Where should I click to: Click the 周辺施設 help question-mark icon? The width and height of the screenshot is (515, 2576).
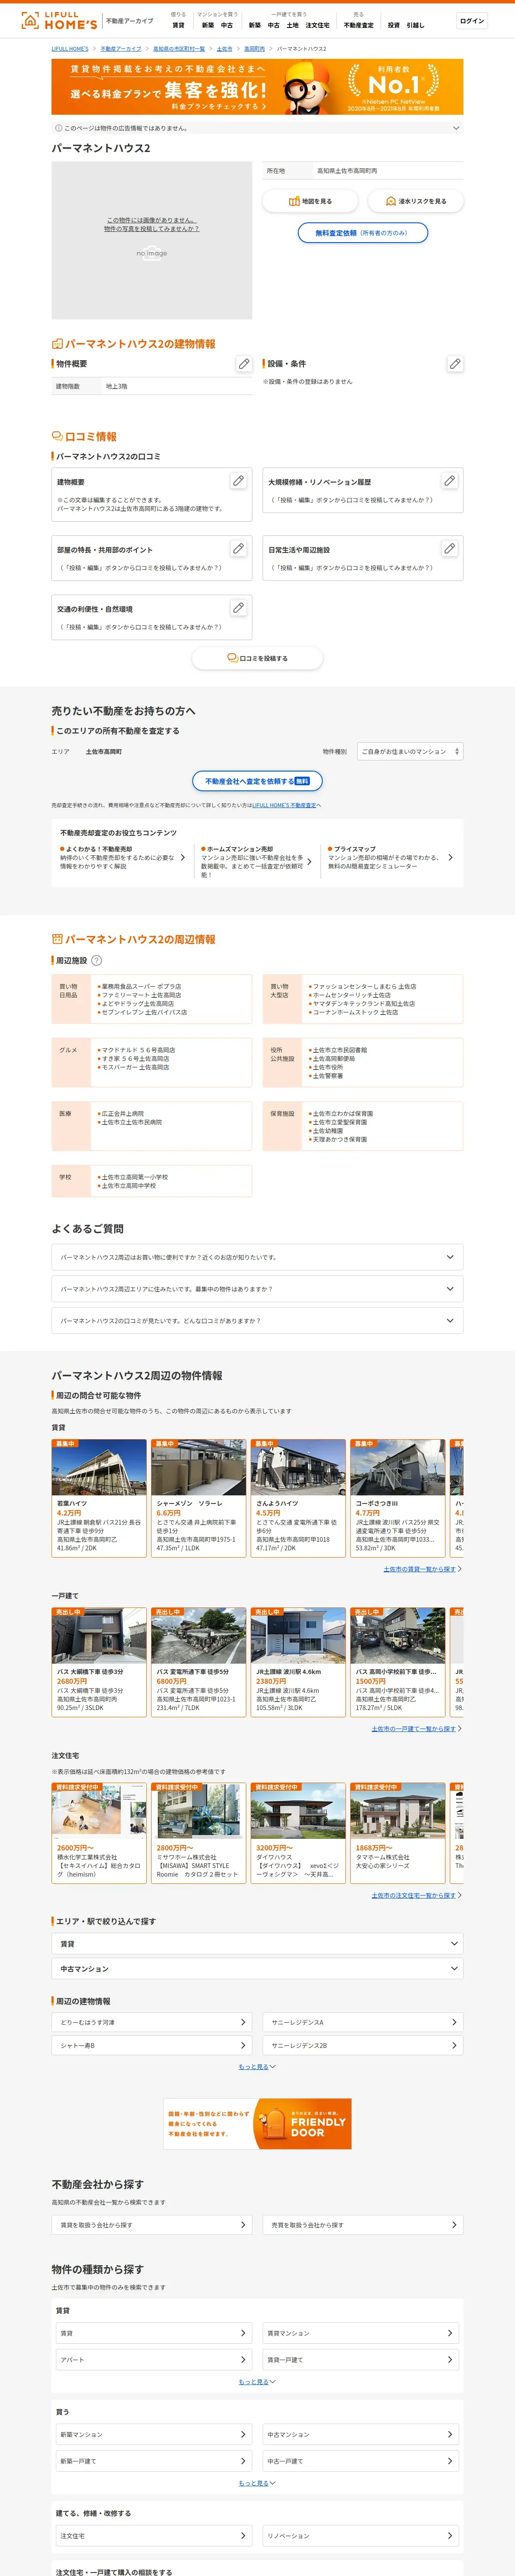click(97, 960)
